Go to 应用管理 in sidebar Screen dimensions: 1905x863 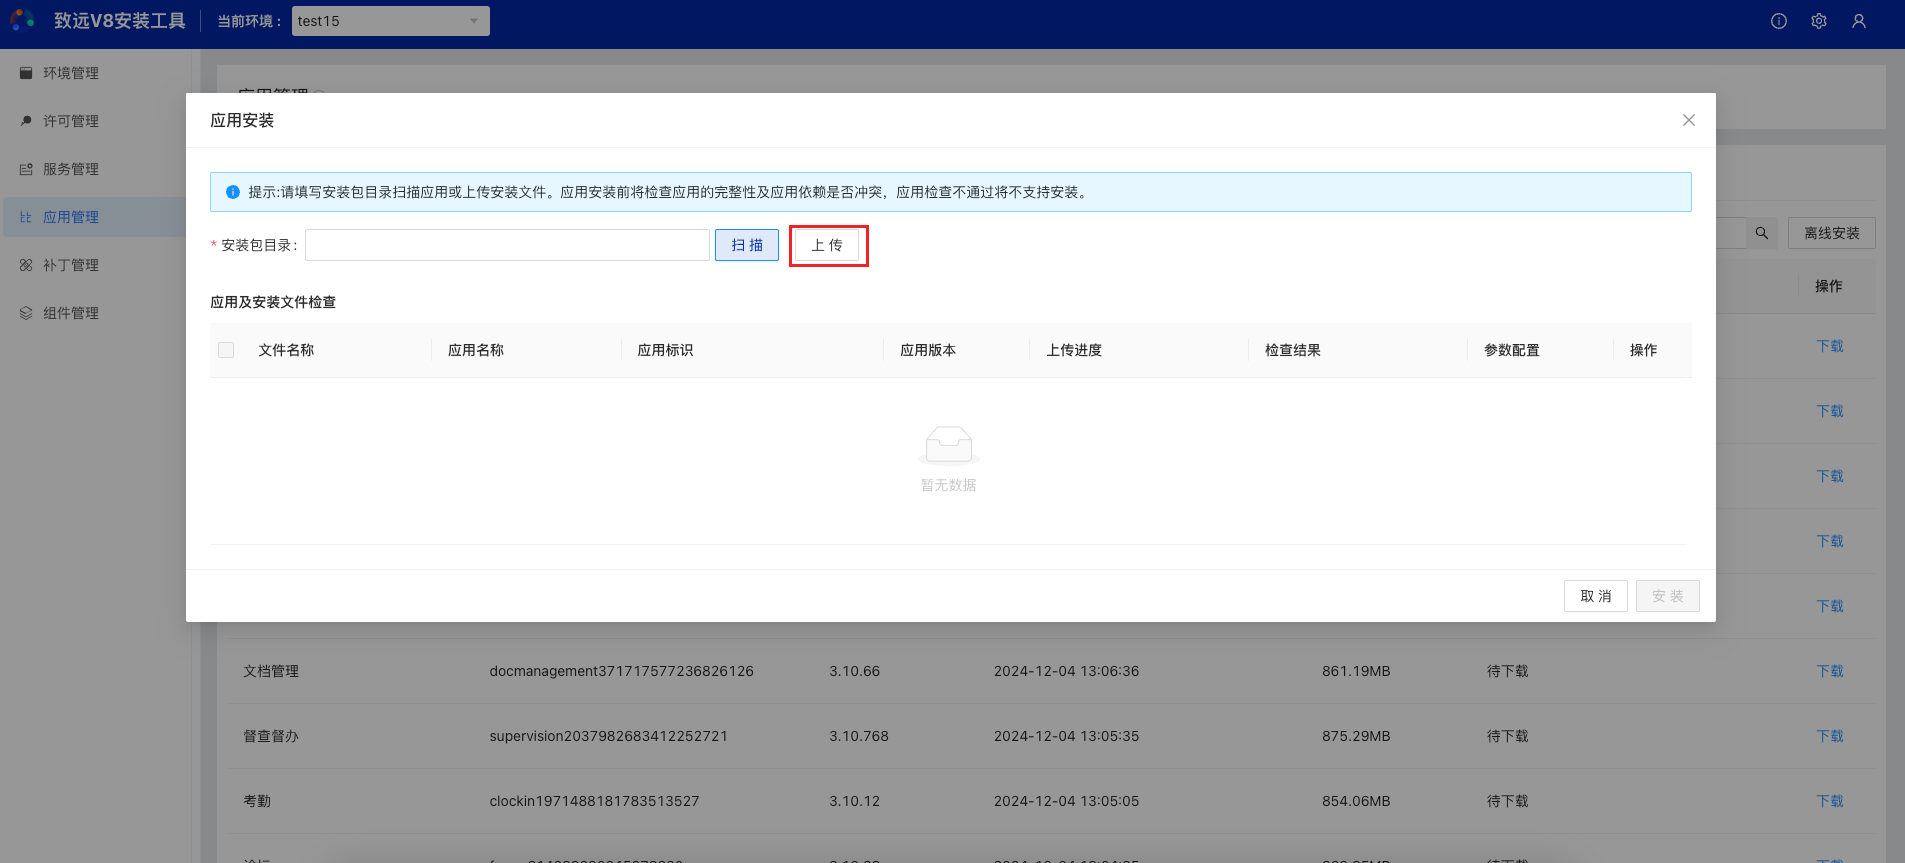[70, 217]
